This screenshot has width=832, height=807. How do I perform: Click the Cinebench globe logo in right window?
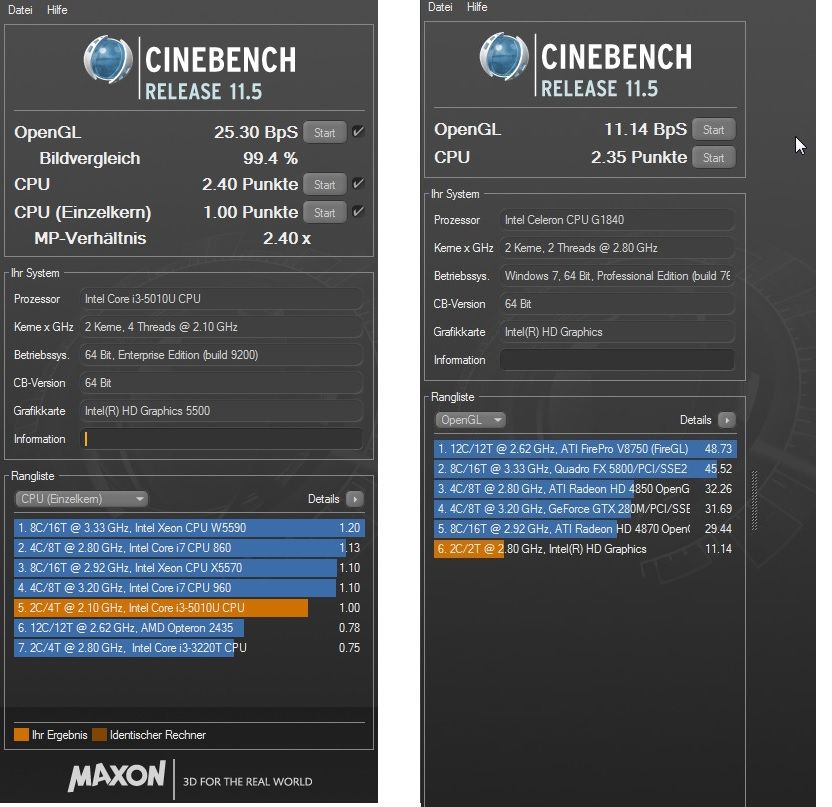click(x=504, y=56)
